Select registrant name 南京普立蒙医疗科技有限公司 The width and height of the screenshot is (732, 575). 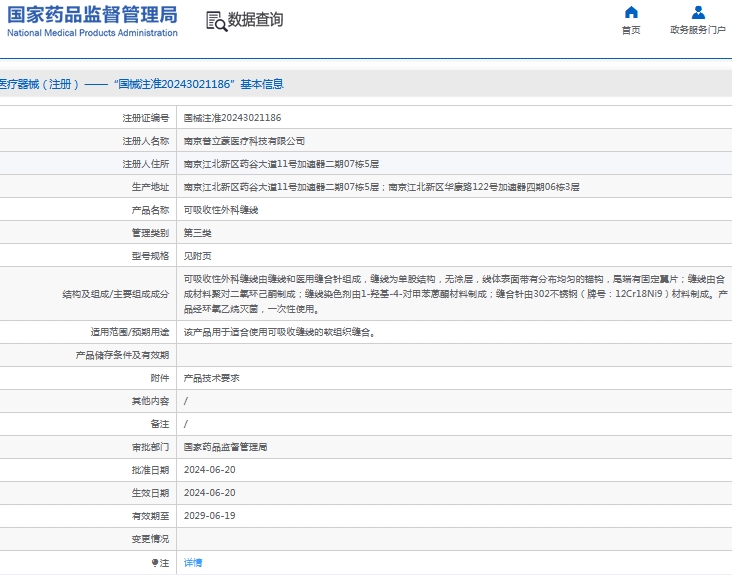[x=244, y=141]
